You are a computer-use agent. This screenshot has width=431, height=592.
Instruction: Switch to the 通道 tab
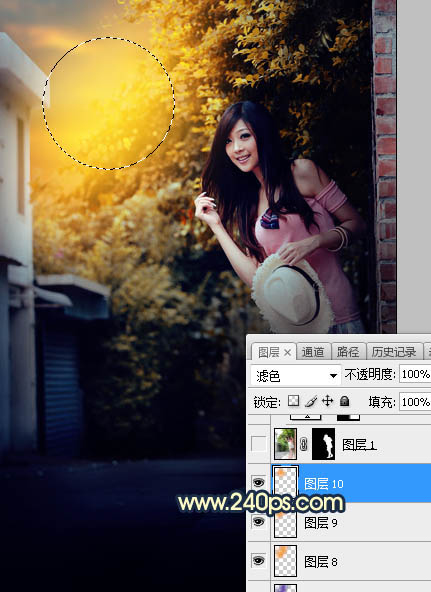tap(313, 352)
